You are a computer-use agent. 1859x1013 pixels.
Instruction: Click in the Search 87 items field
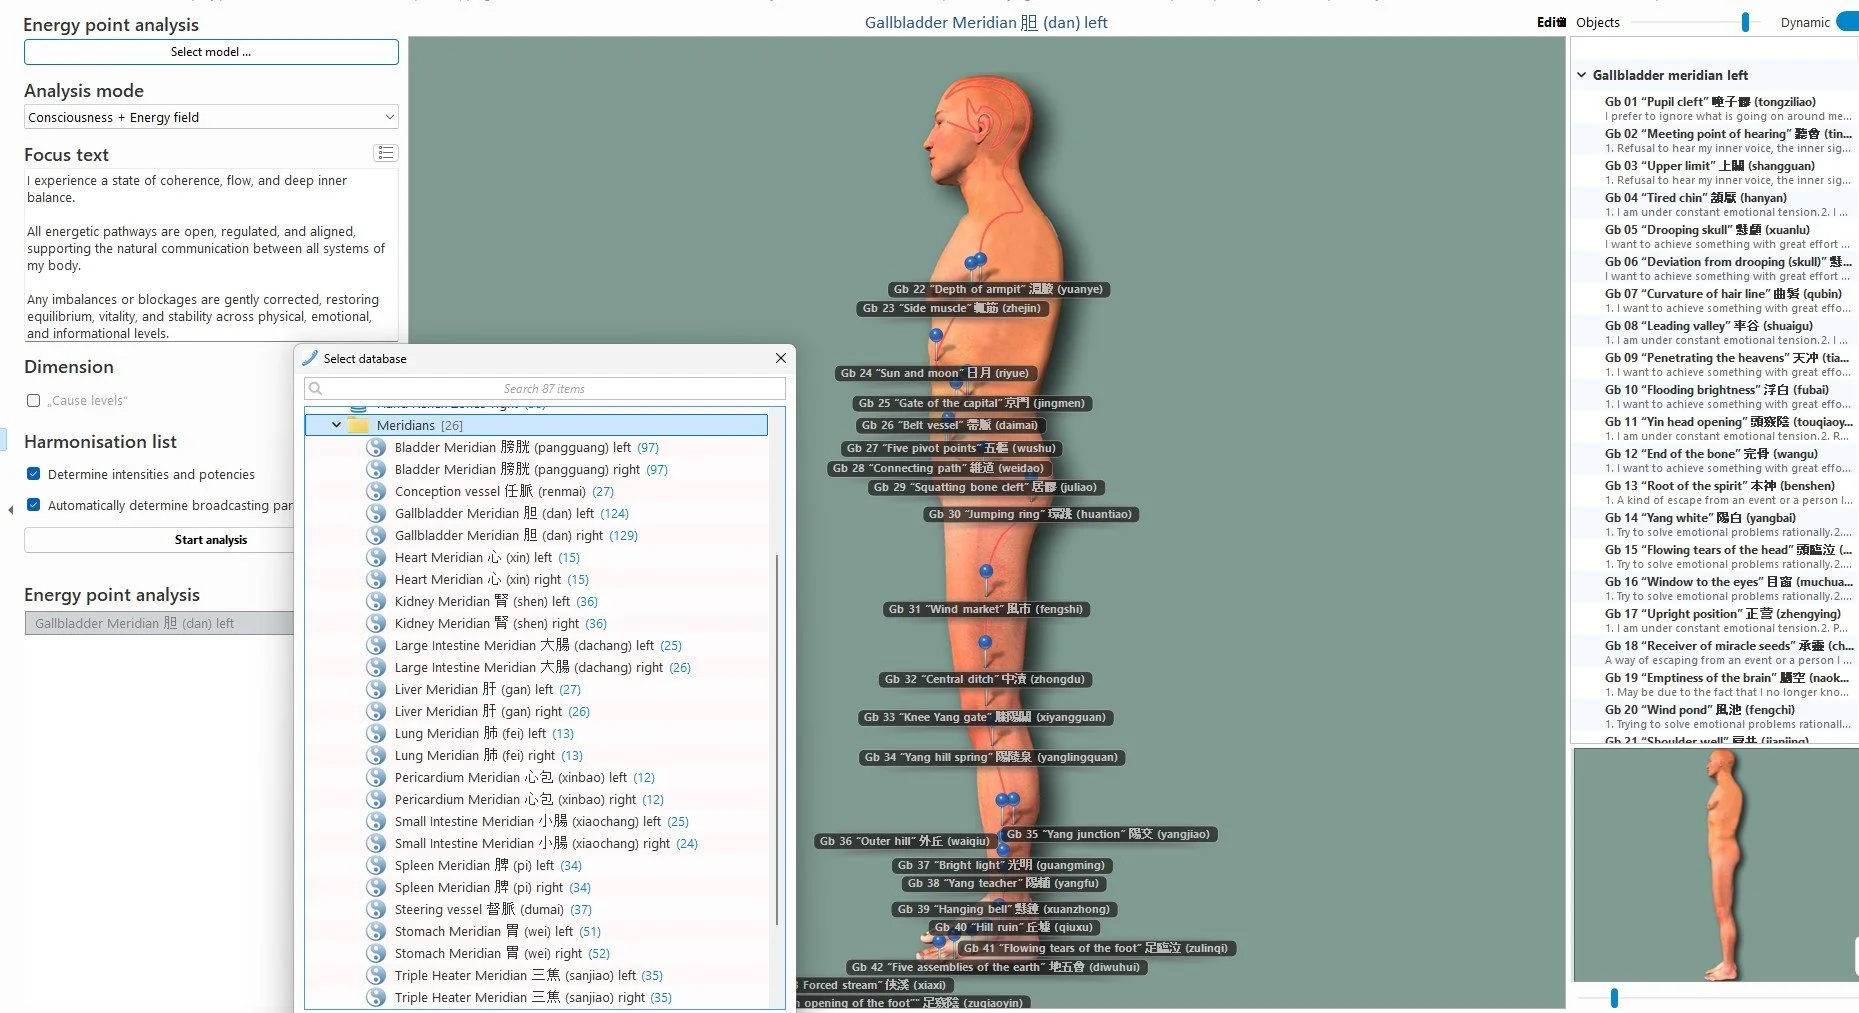point(545,389)
